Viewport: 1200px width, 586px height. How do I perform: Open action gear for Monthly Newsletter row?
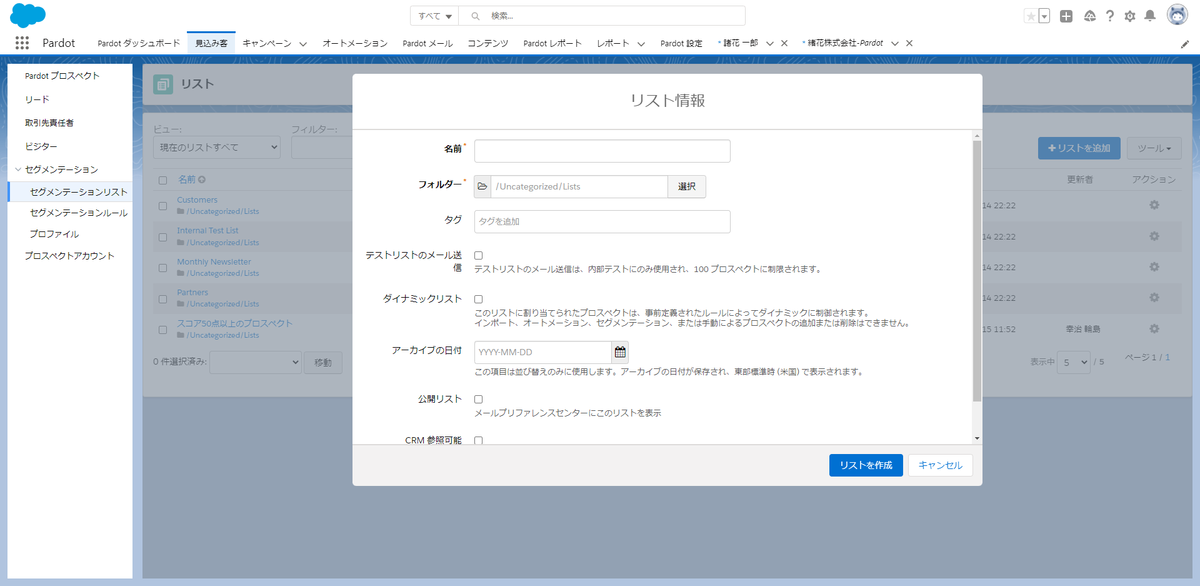coord(1154,267)
